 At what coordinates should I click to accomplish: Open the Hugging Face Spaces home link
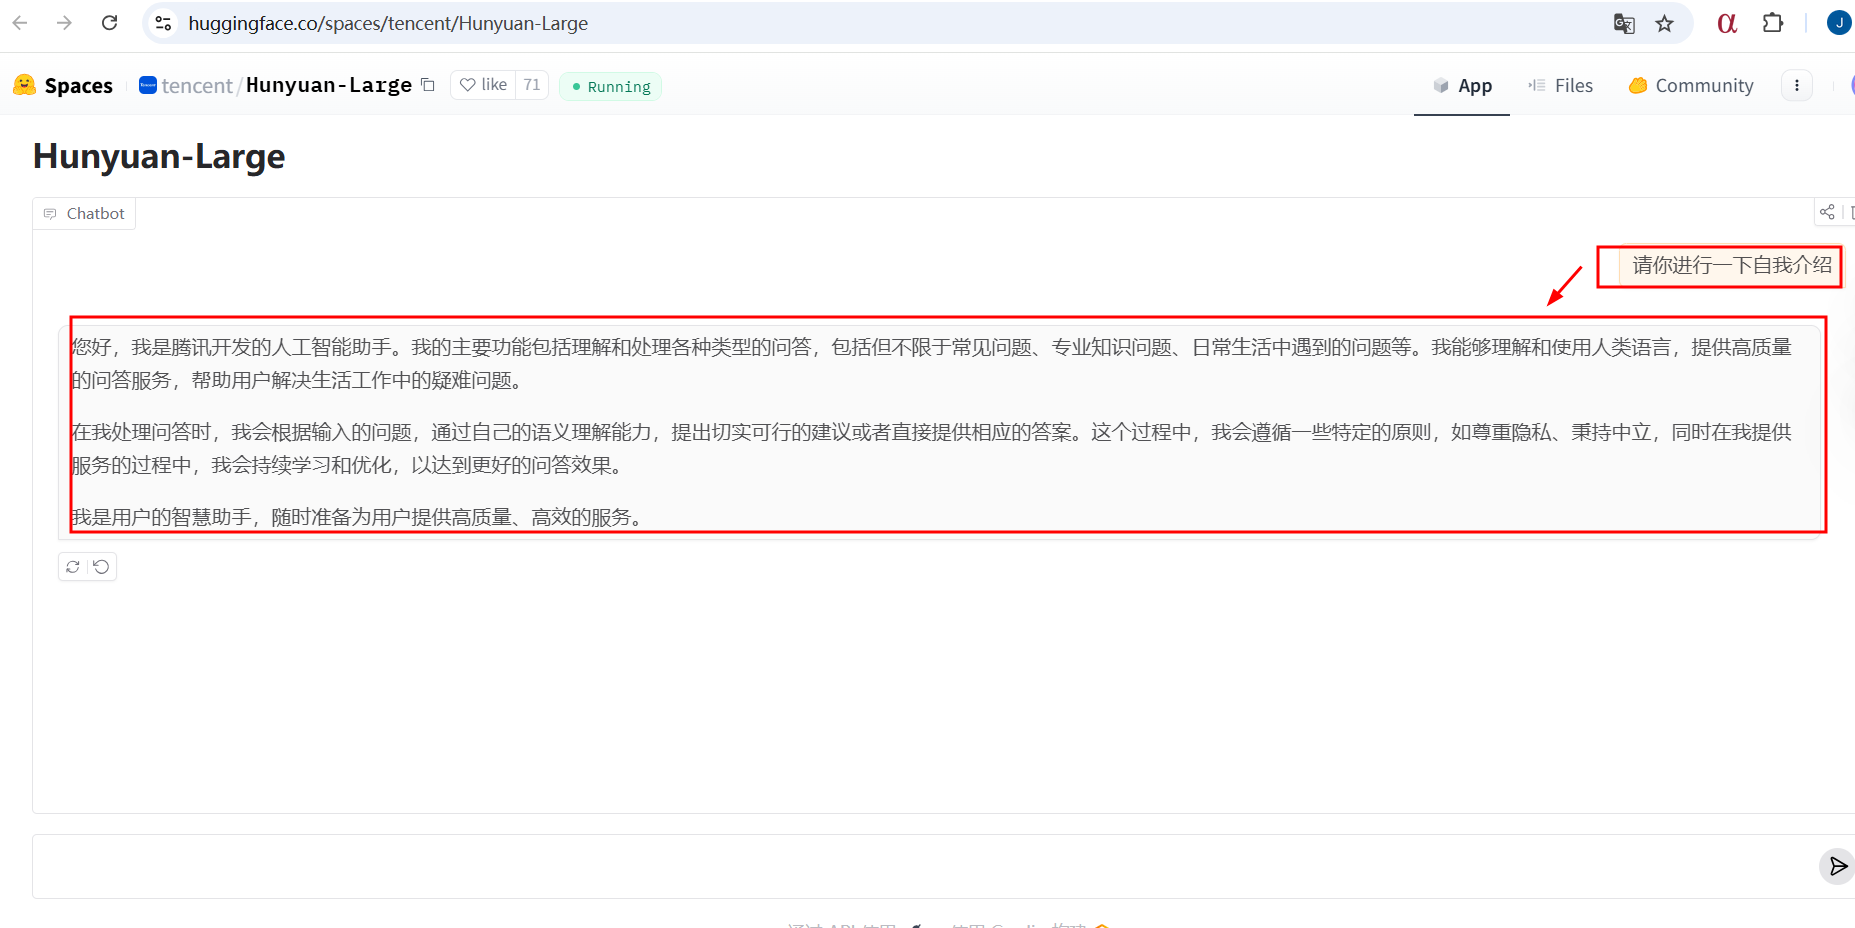click(x=63, y=85)
